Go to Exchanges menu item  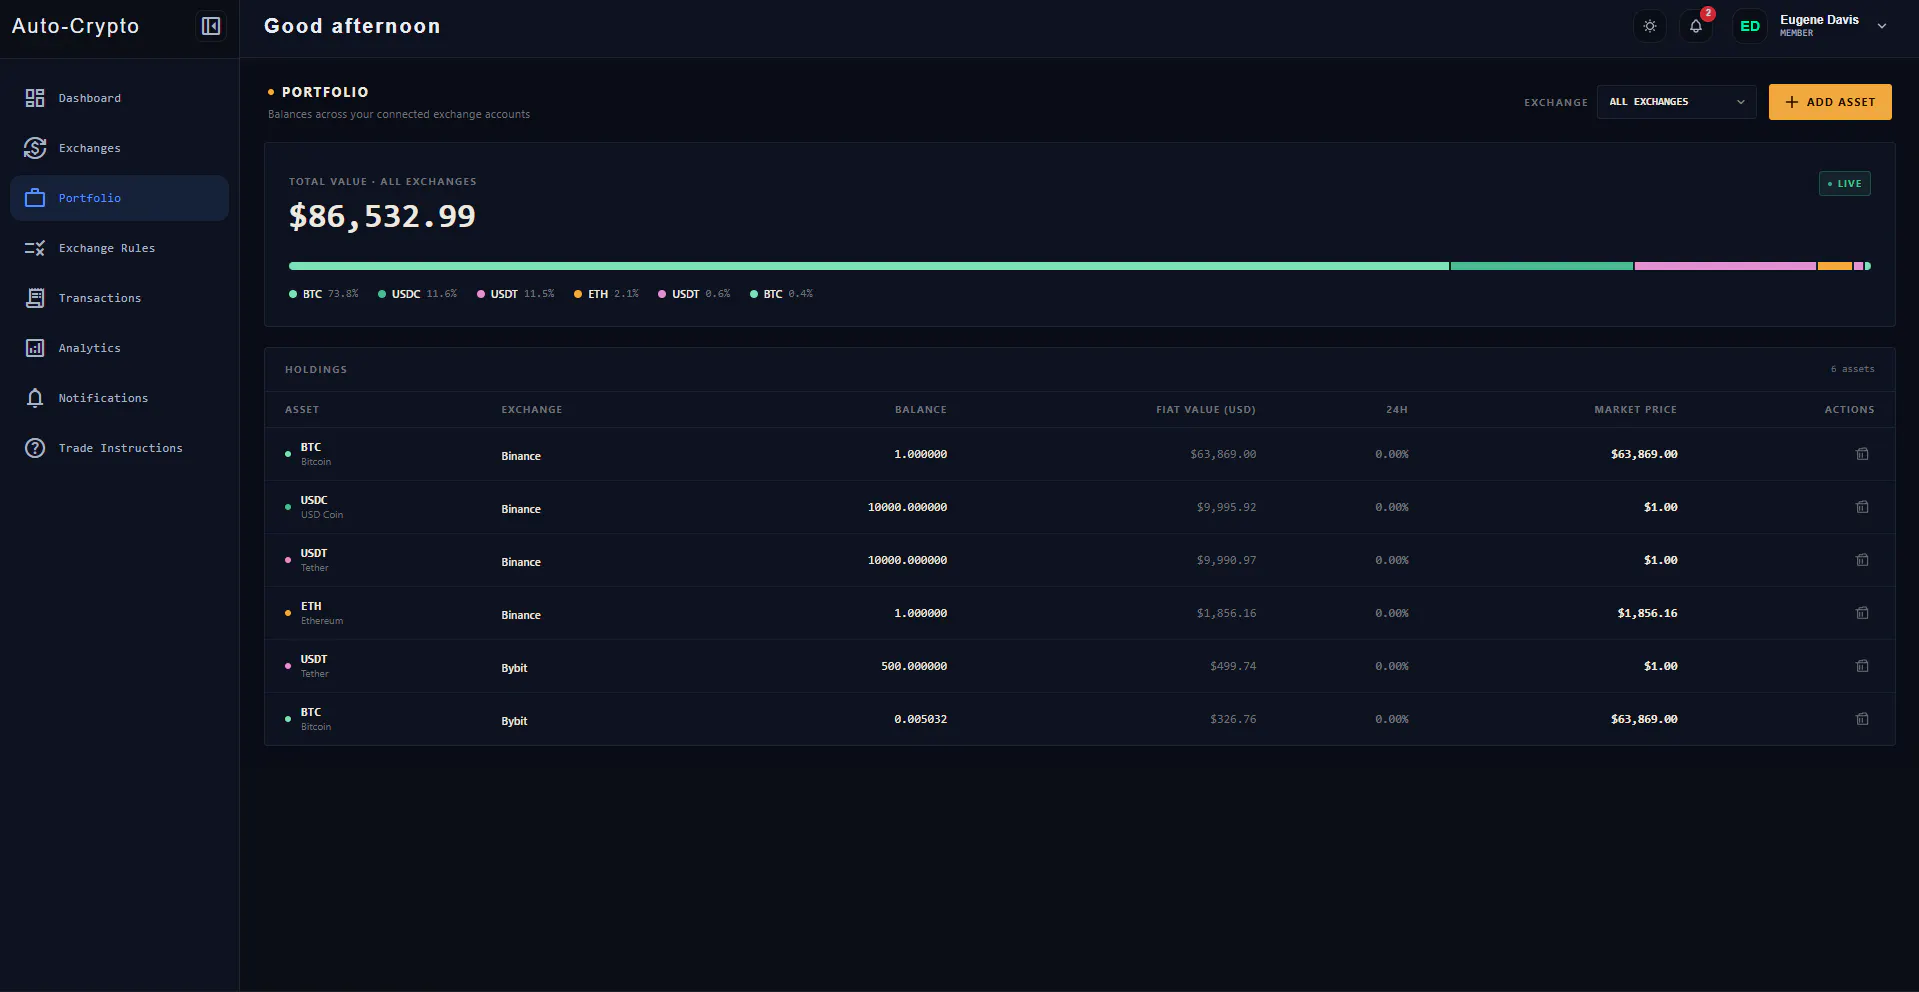point(120,148)
